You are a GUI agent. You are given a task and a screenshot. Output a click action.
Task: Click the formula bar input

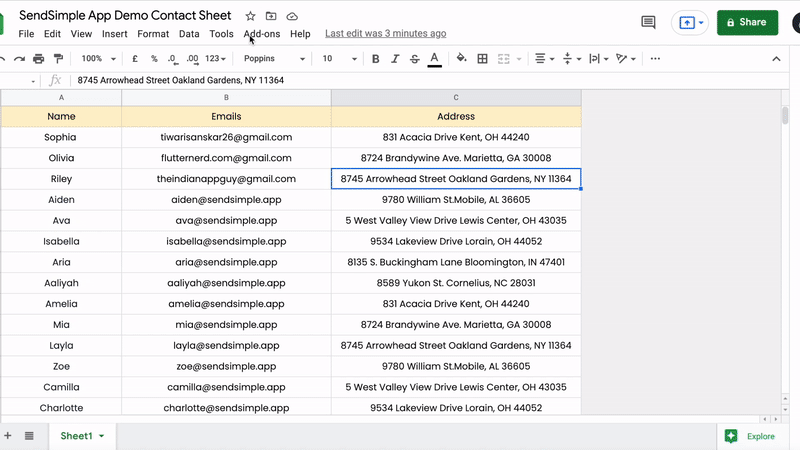point(429,80)
